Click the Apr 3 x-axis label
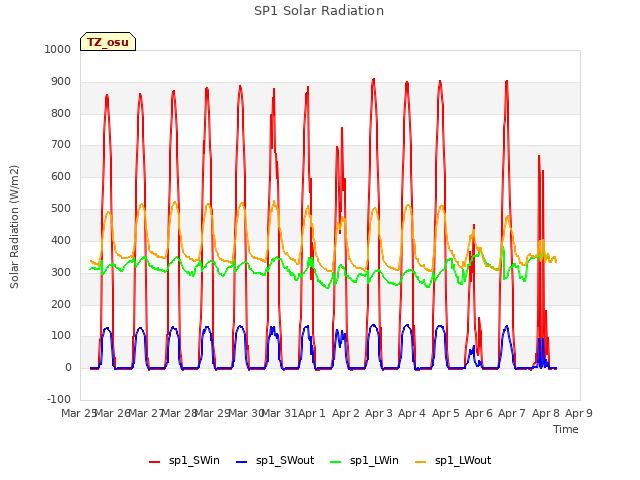Screen dimensions: 640x480 [378, 413]
